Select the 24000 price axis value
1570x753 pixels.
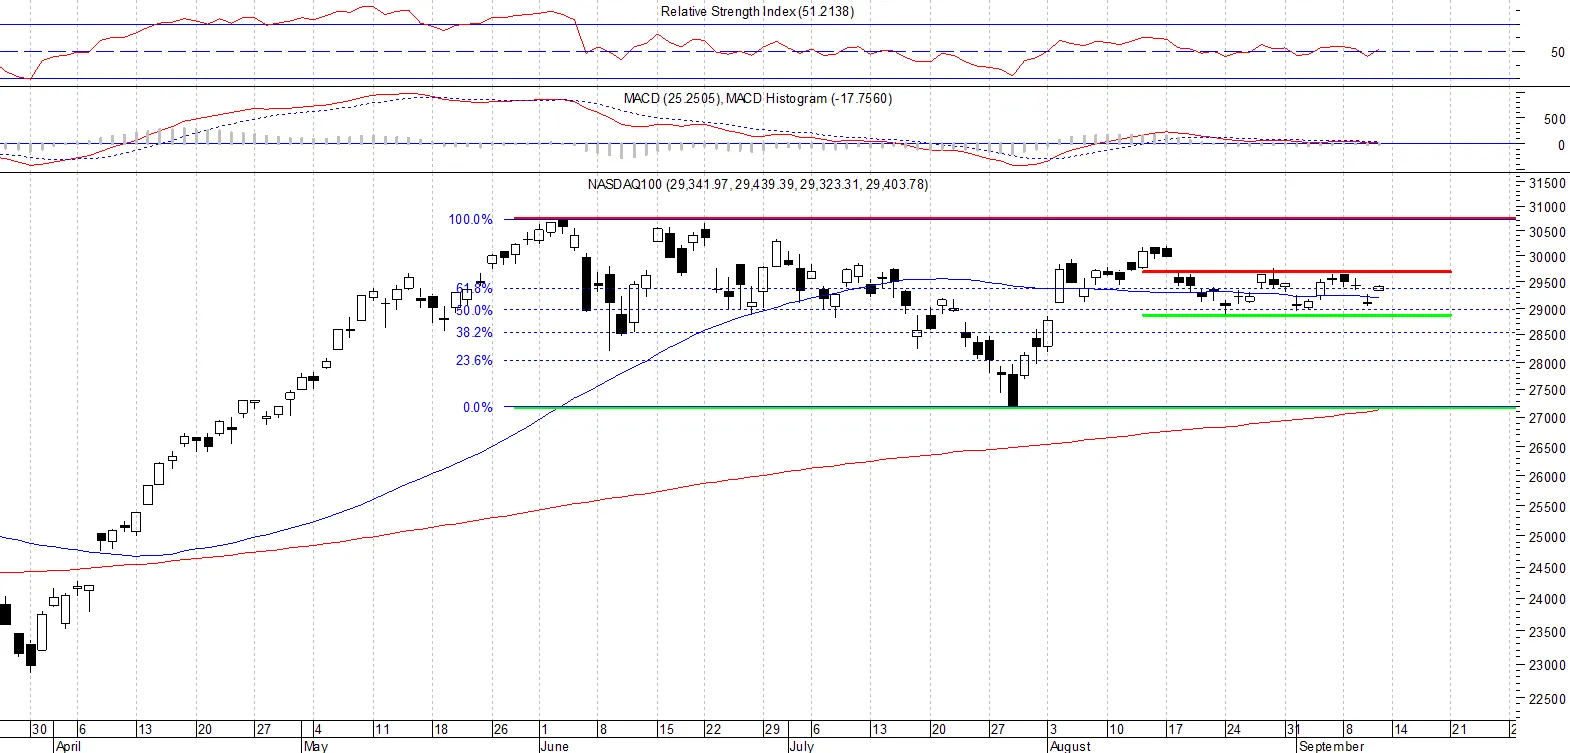coord(1547,599)
